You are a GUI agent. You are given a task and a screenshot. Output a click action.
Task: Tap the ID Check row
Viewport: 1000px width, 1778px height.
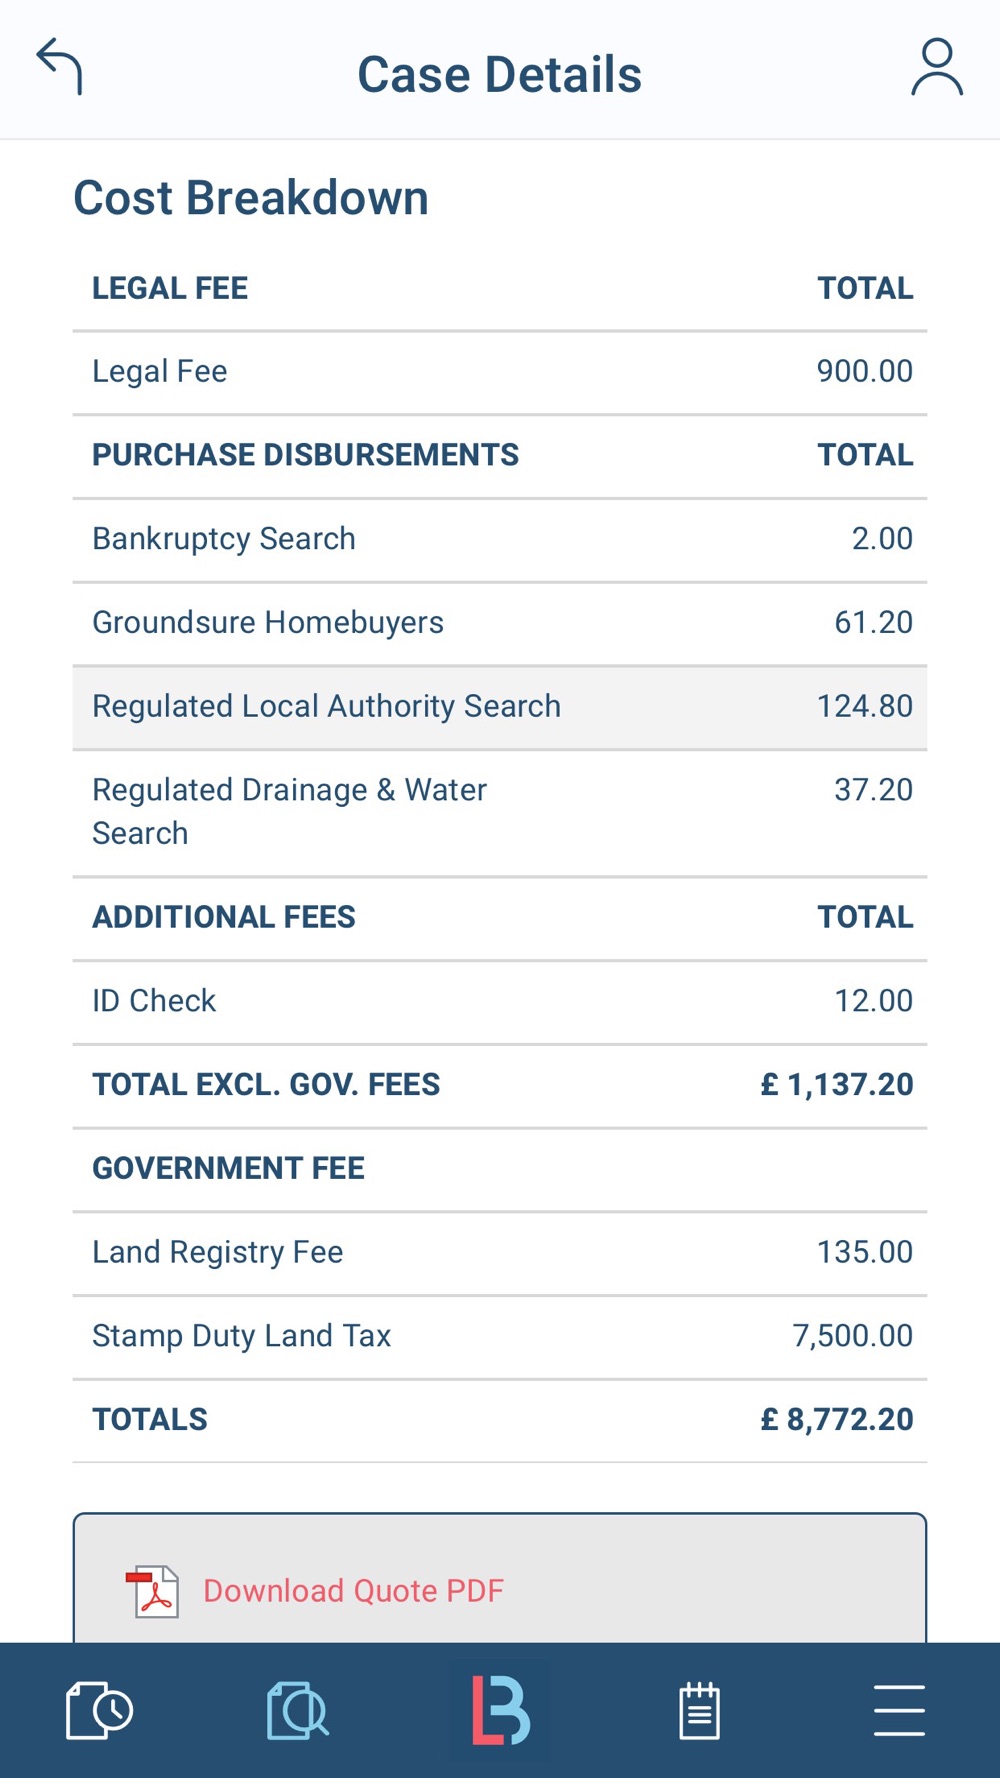tap(499, 1001)
